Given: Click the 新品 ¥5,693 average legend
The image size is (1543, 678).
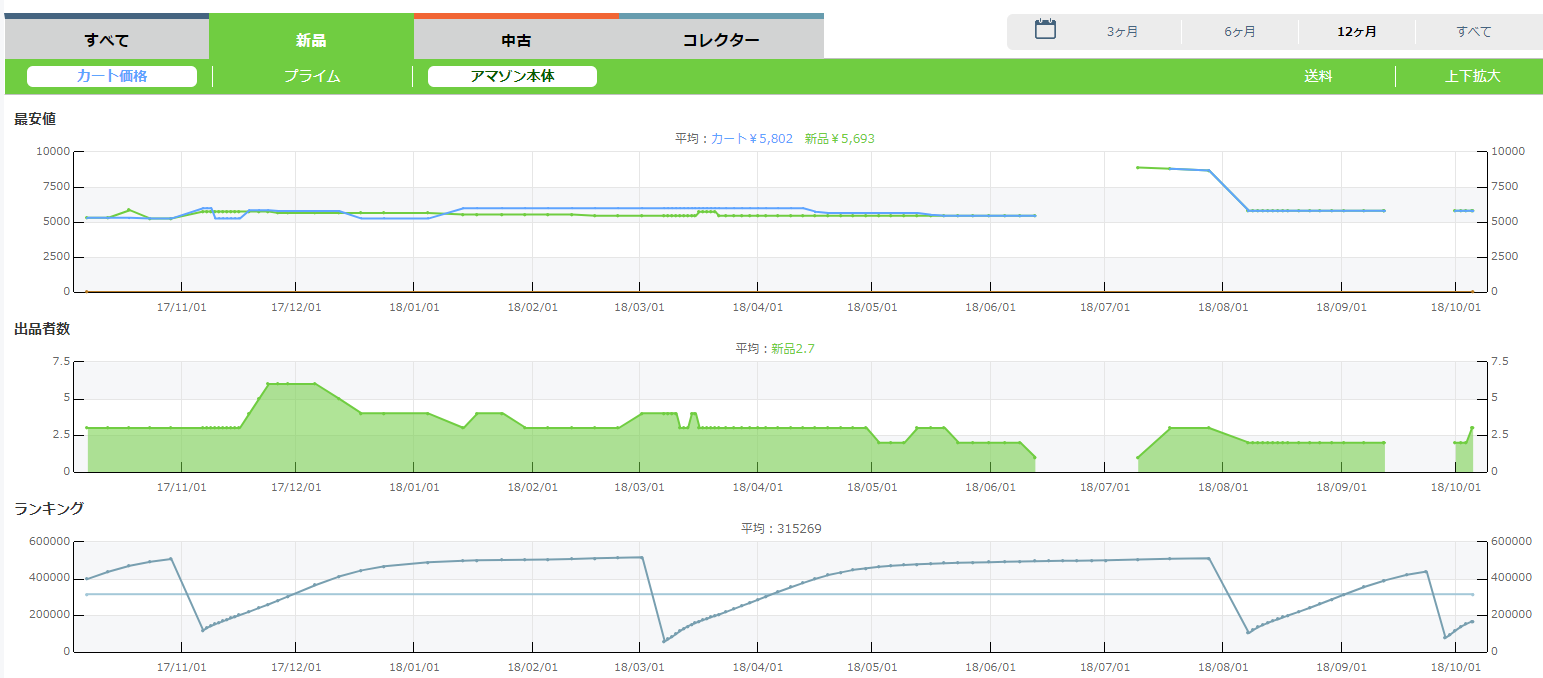Looking at the screenshot, I should [x=839, y=139].
